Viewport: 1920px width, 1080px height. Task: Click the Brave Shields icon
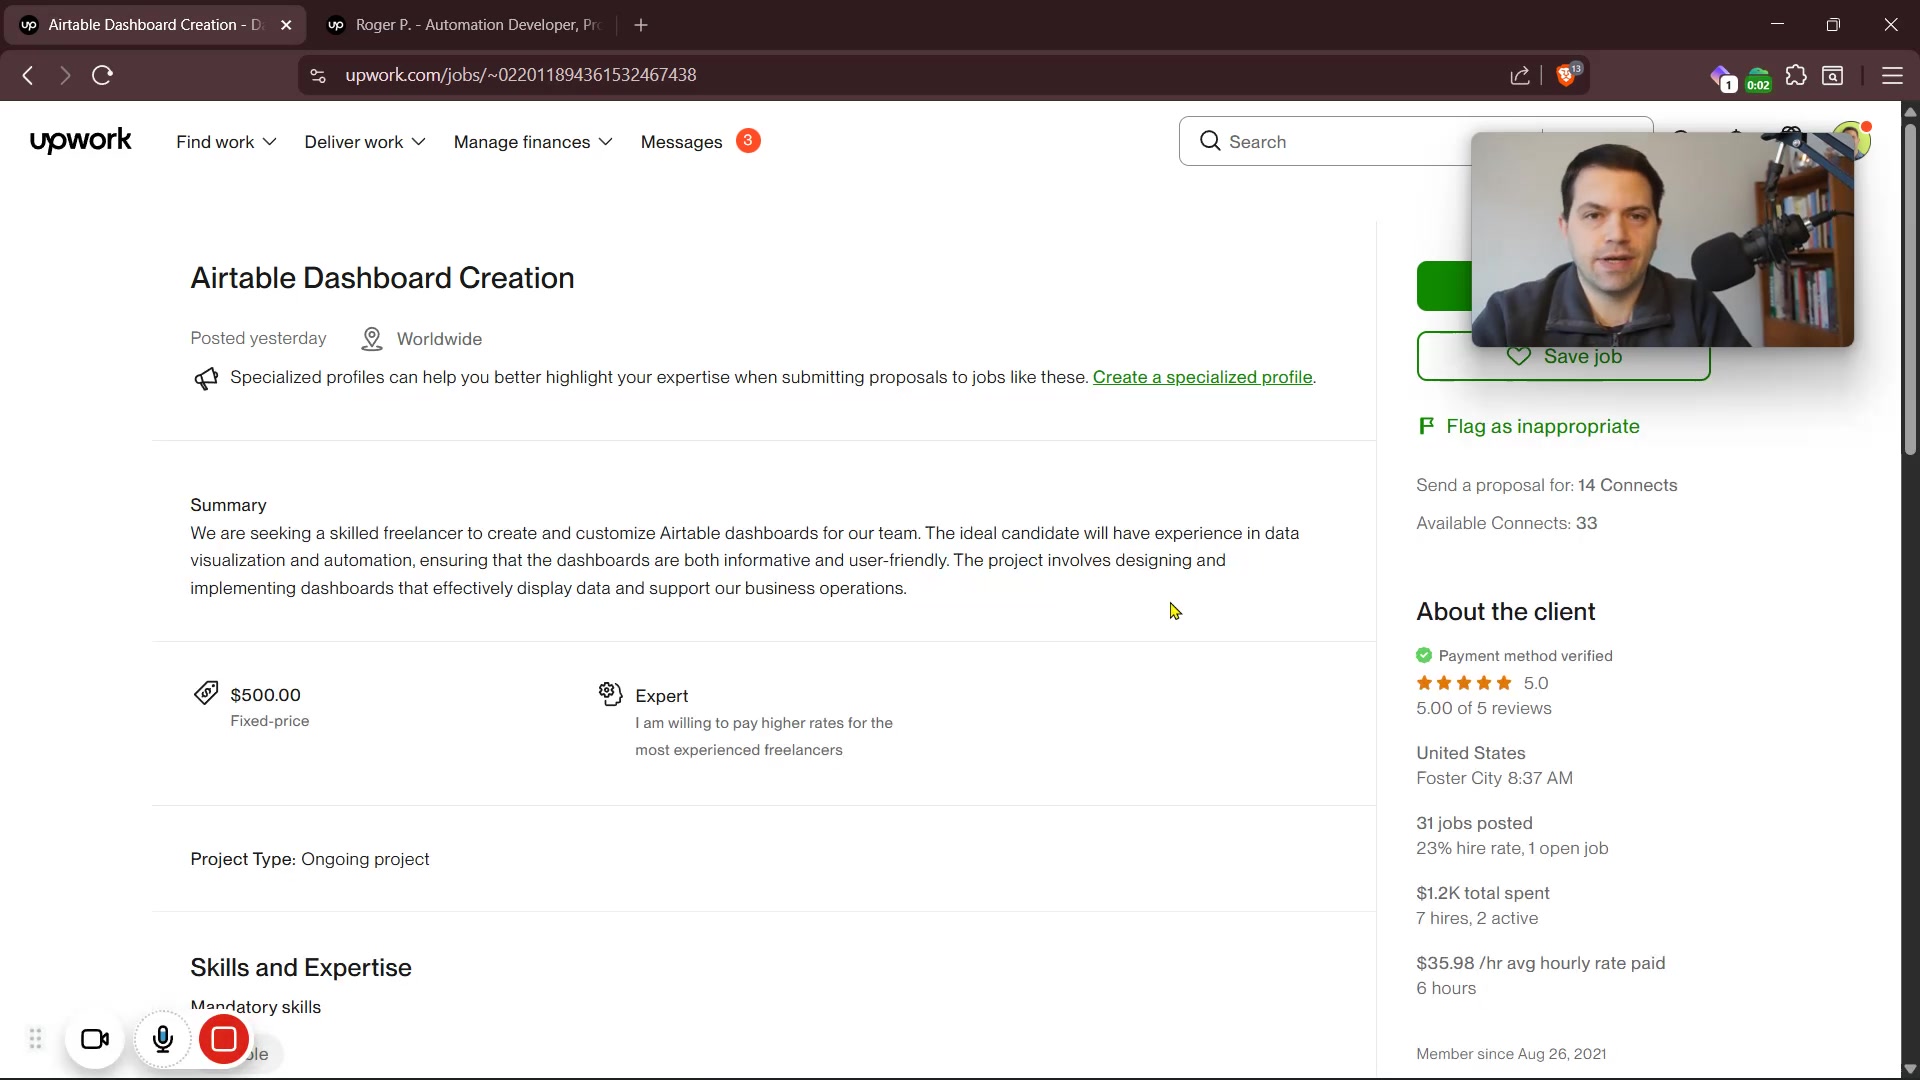click(1567, 75)
